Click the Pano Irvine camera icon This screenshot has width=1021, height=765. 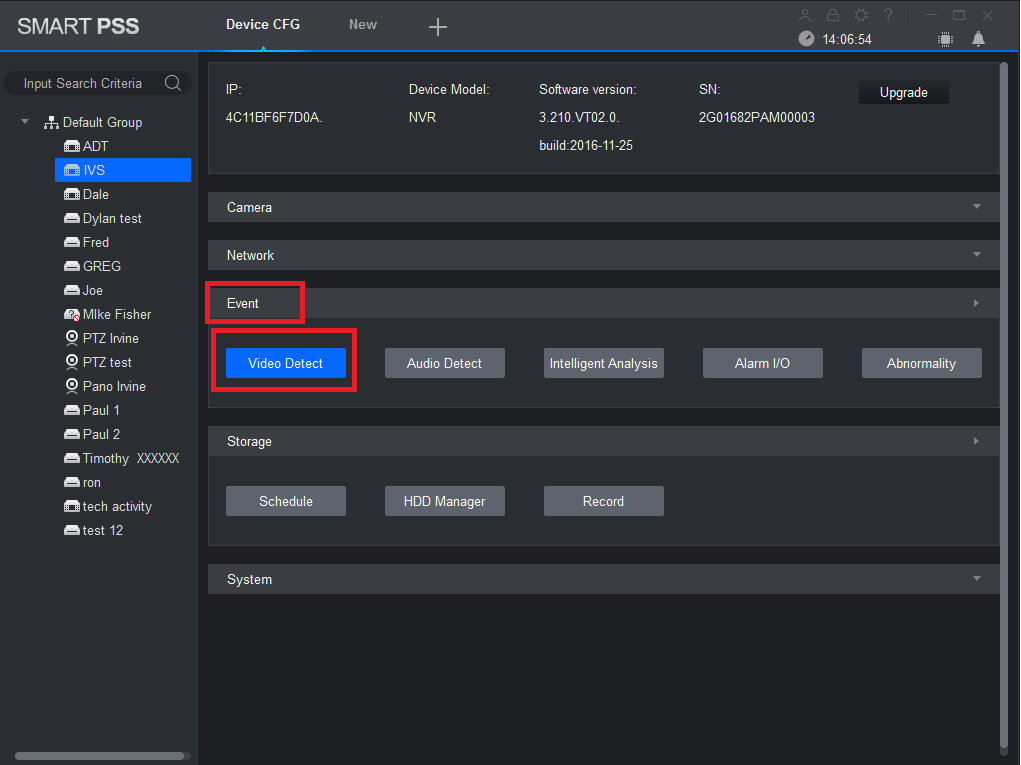[x=72, y=386]
